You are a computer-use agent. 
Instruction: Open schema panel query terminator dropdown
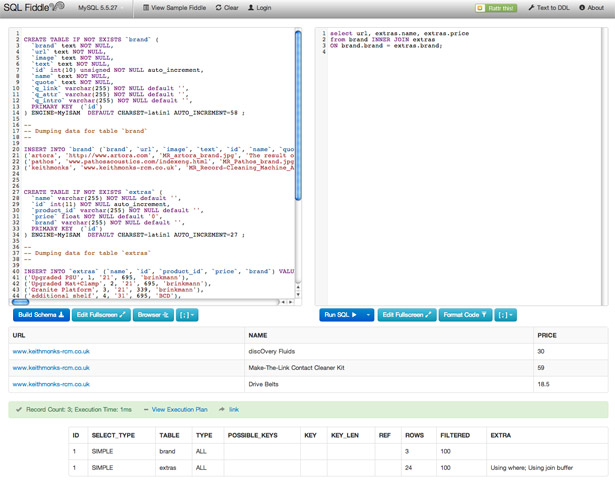[186, 315]
